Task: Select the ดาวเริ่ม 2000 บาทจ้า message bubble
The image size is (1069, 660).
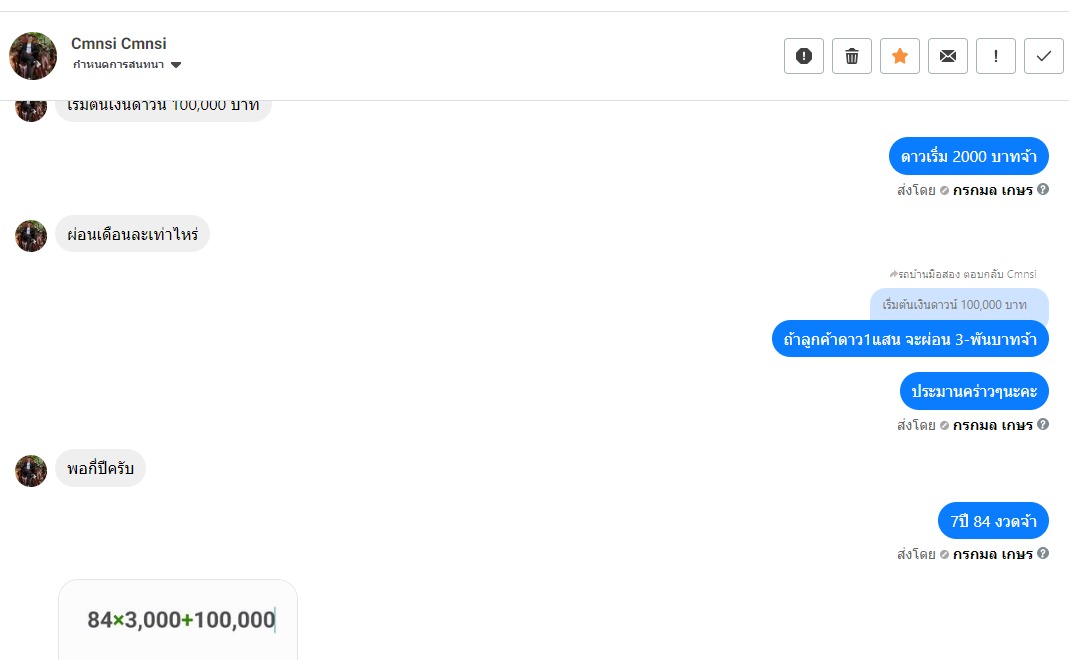Action: (968, 156)
